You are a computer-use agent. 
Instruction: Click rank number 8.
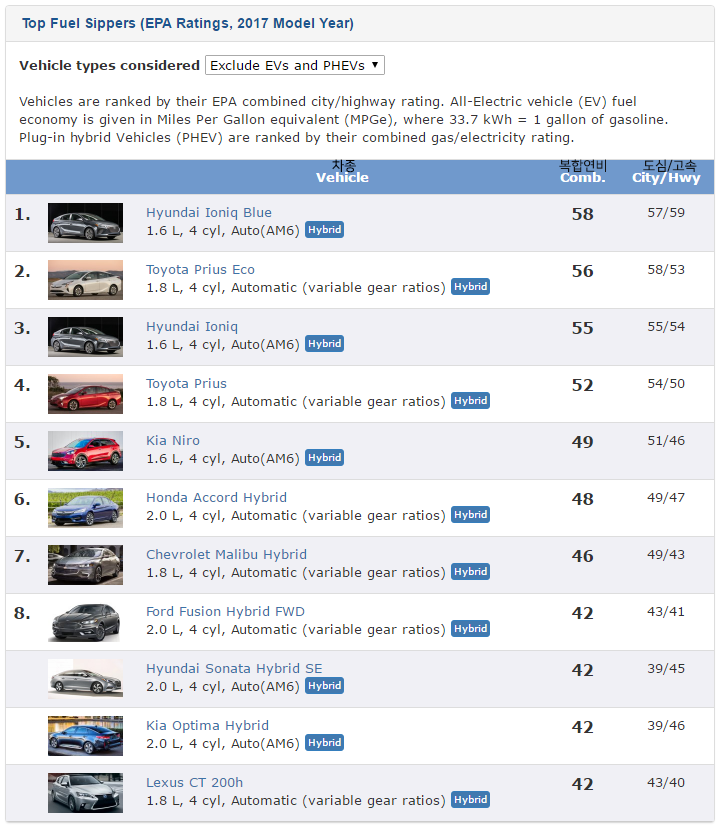22,613
